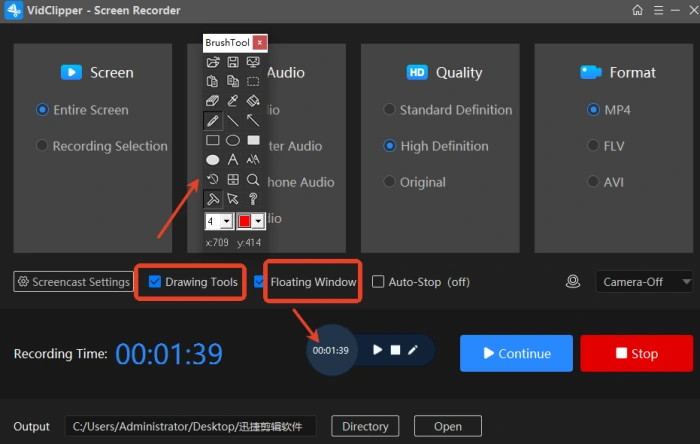
Task: Click the save floppy icon in BrushTool
Action: (x=233, y=62)
